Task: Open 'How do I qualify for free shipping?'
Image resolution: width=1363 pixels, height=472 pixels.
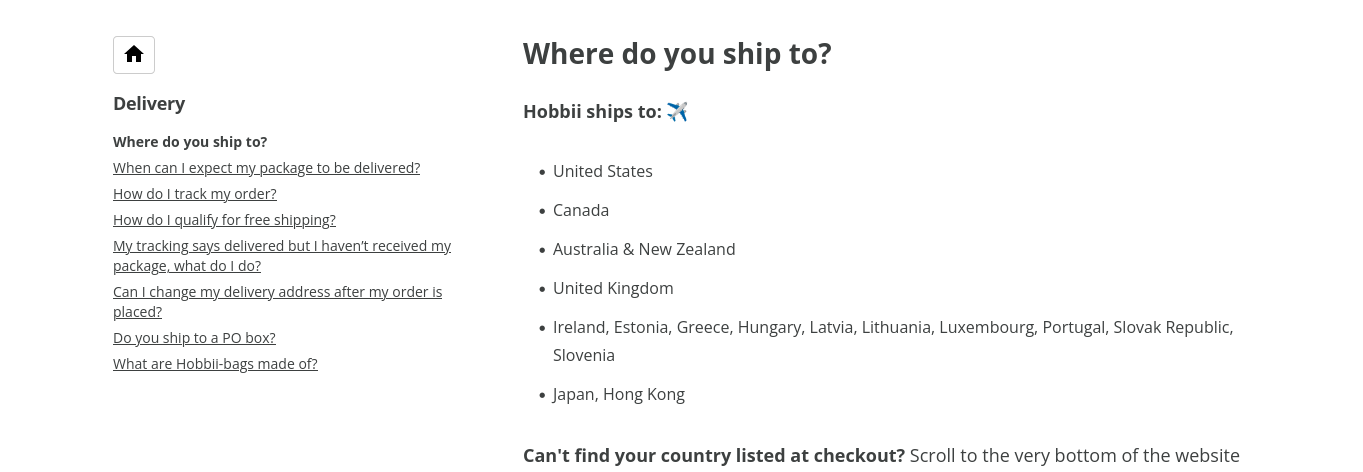Action: pos(224,220)
